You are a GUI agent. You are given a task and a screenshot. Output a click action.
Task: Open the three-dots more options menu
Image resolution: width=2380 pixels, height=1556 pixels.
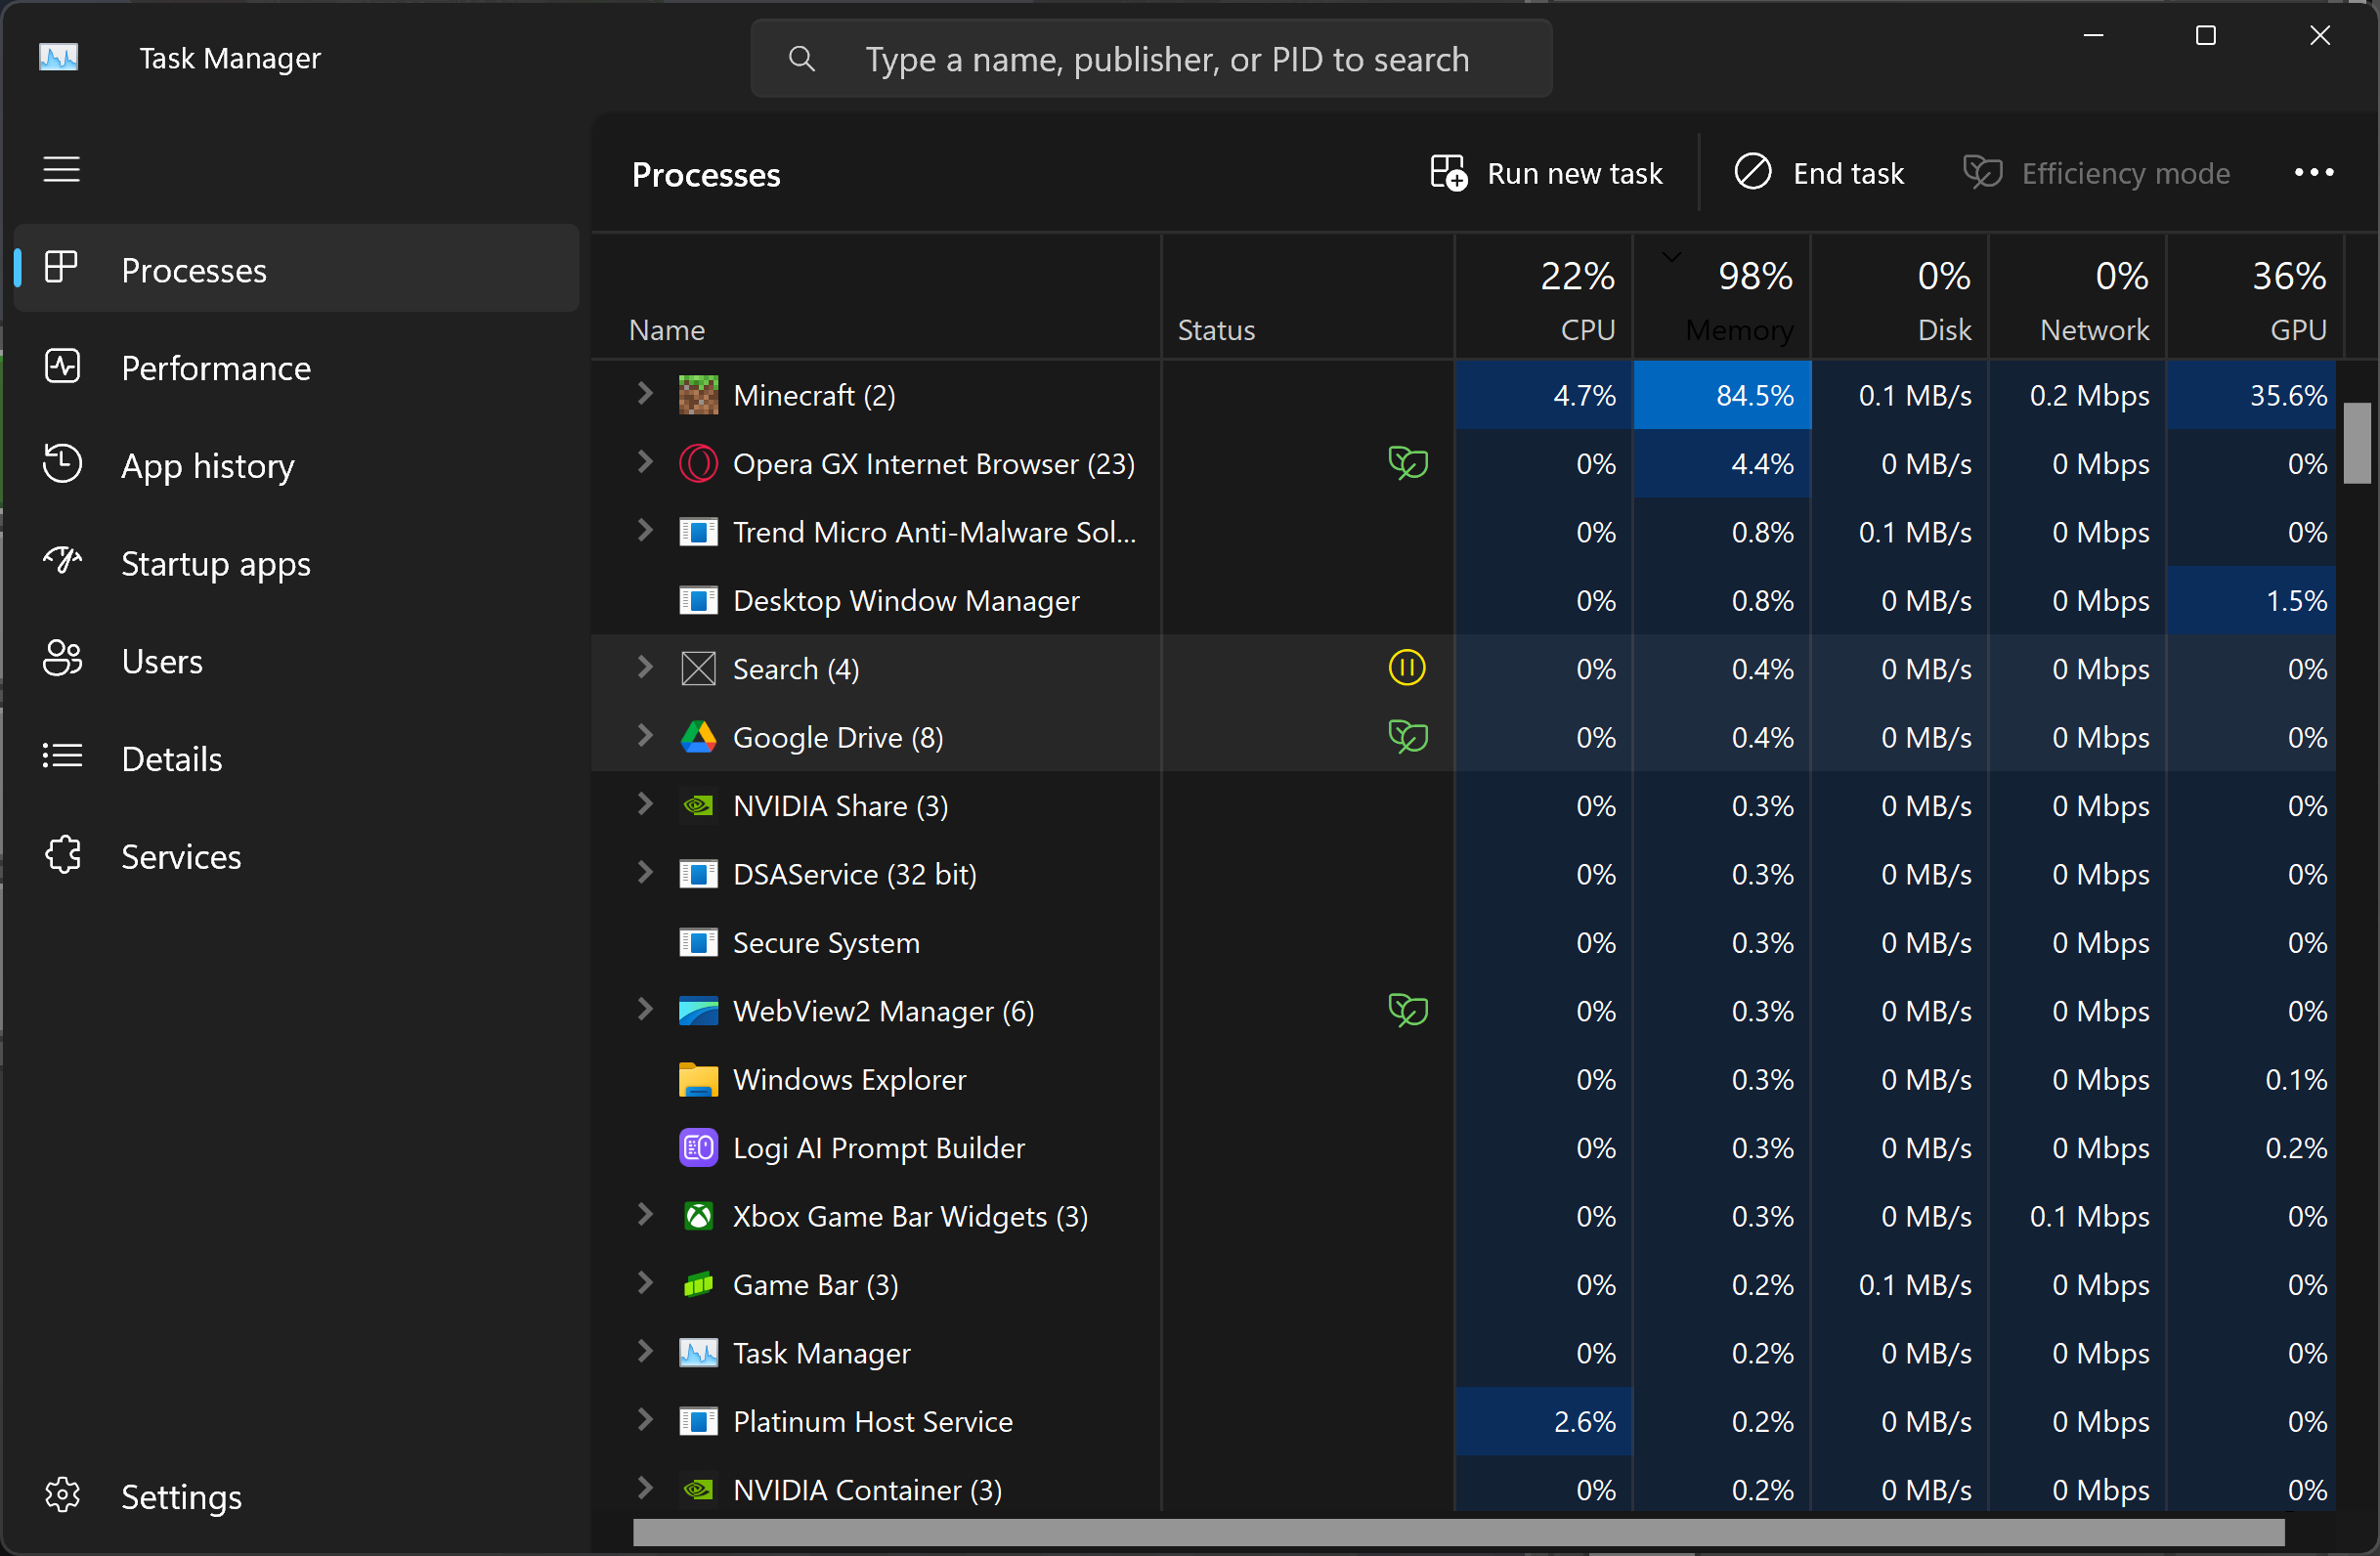pyautogui.click(x=2313, y=173)
